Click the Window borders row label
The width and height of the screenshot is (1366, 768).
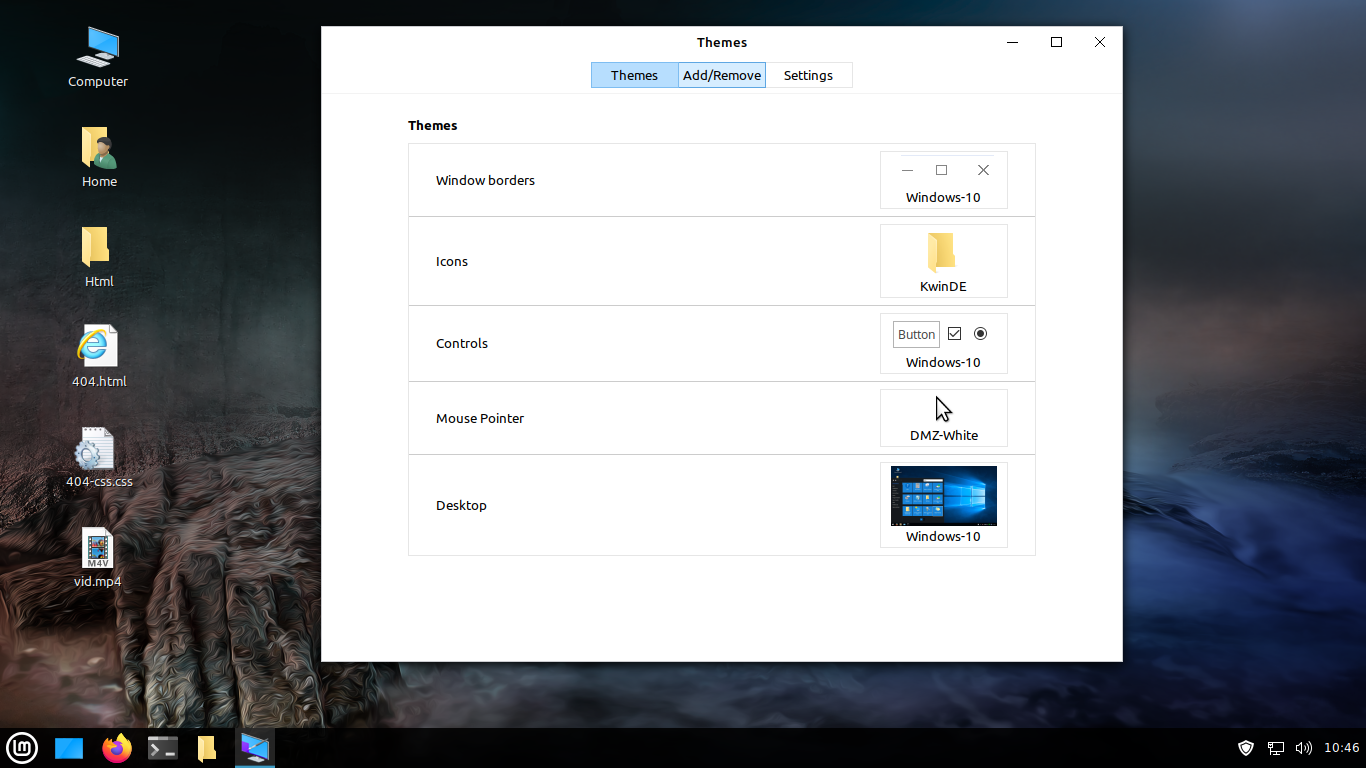point(485,181)
